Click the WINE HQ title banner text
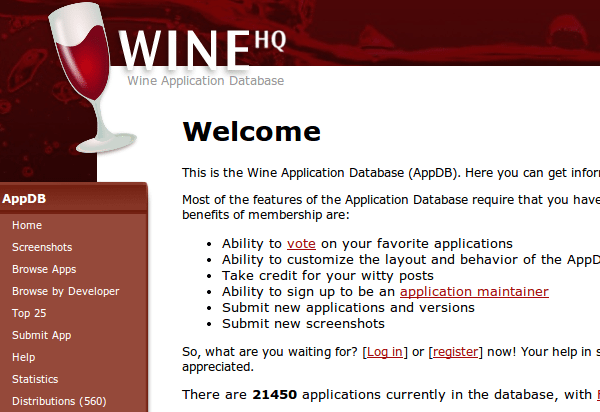The width and height of the screenshot is (600, 412). pyautogui.click(x=202, y=50)
